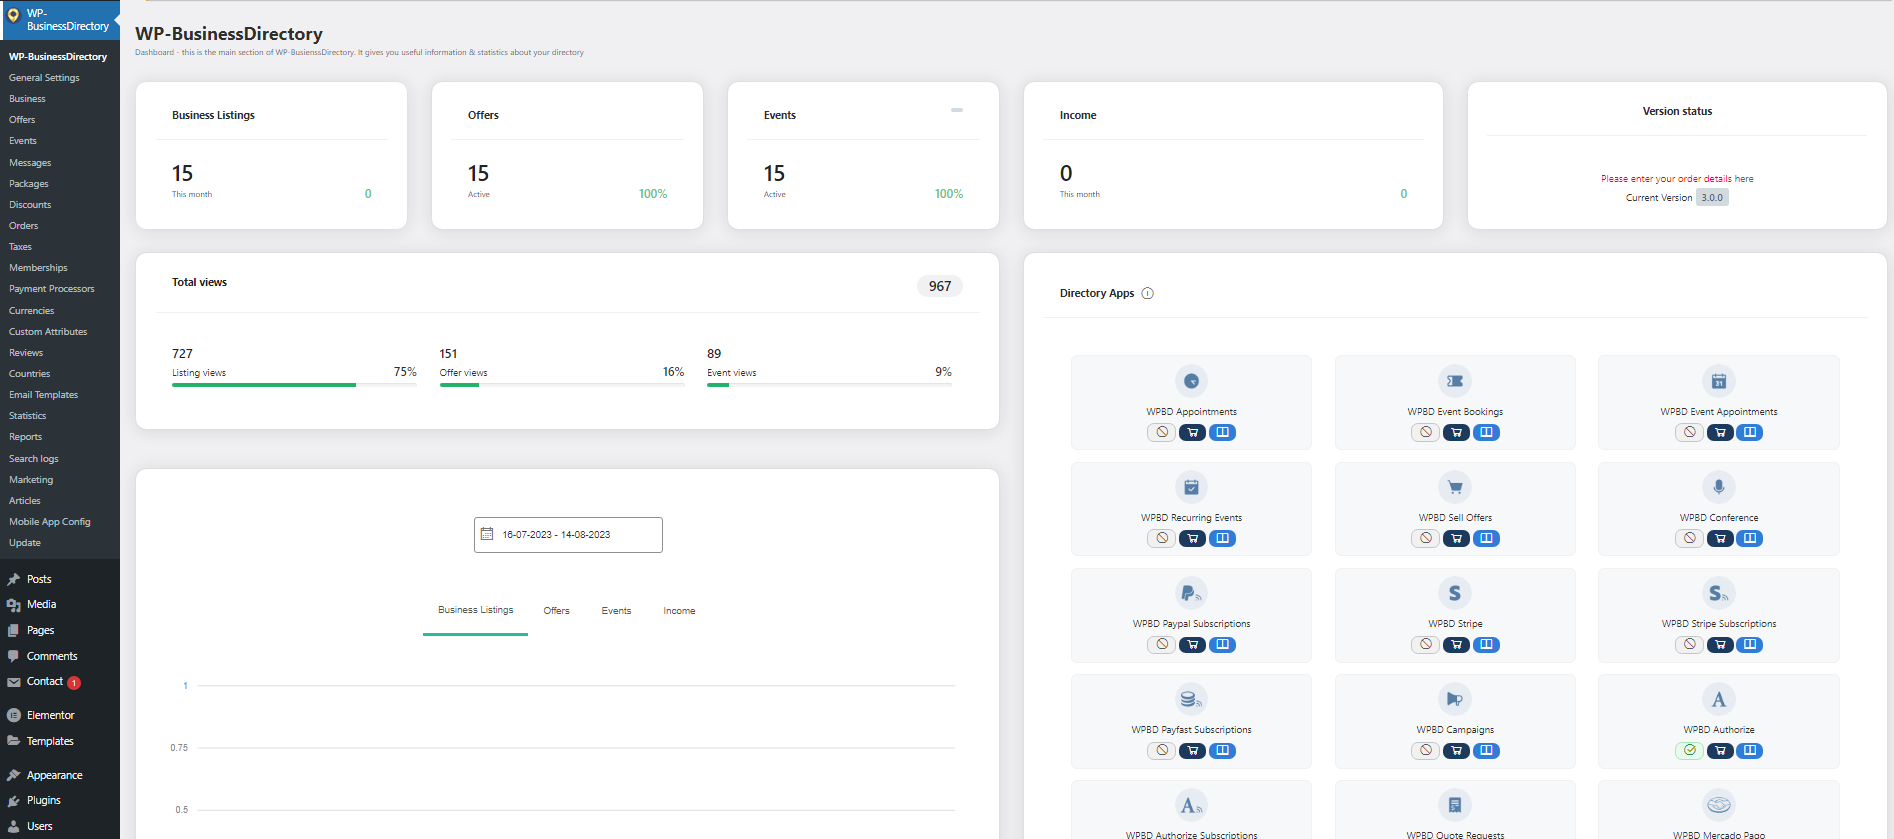Viewport: 1894px width, 839px height.
Task: Open Mobile App Config menu item
Action: pyautogui.click(x=50, y=522)
